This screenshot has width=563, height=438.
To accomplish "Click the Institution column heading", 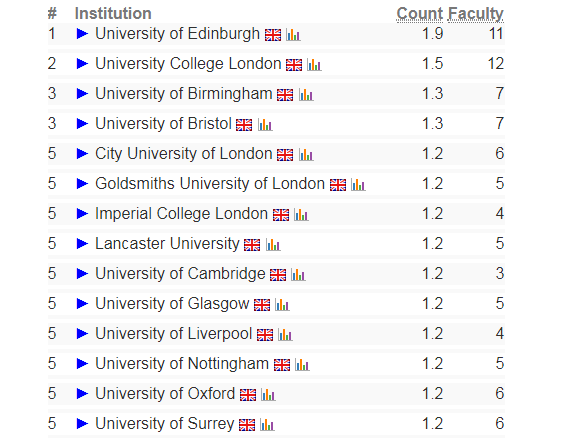I will click(x=113, y=14).
